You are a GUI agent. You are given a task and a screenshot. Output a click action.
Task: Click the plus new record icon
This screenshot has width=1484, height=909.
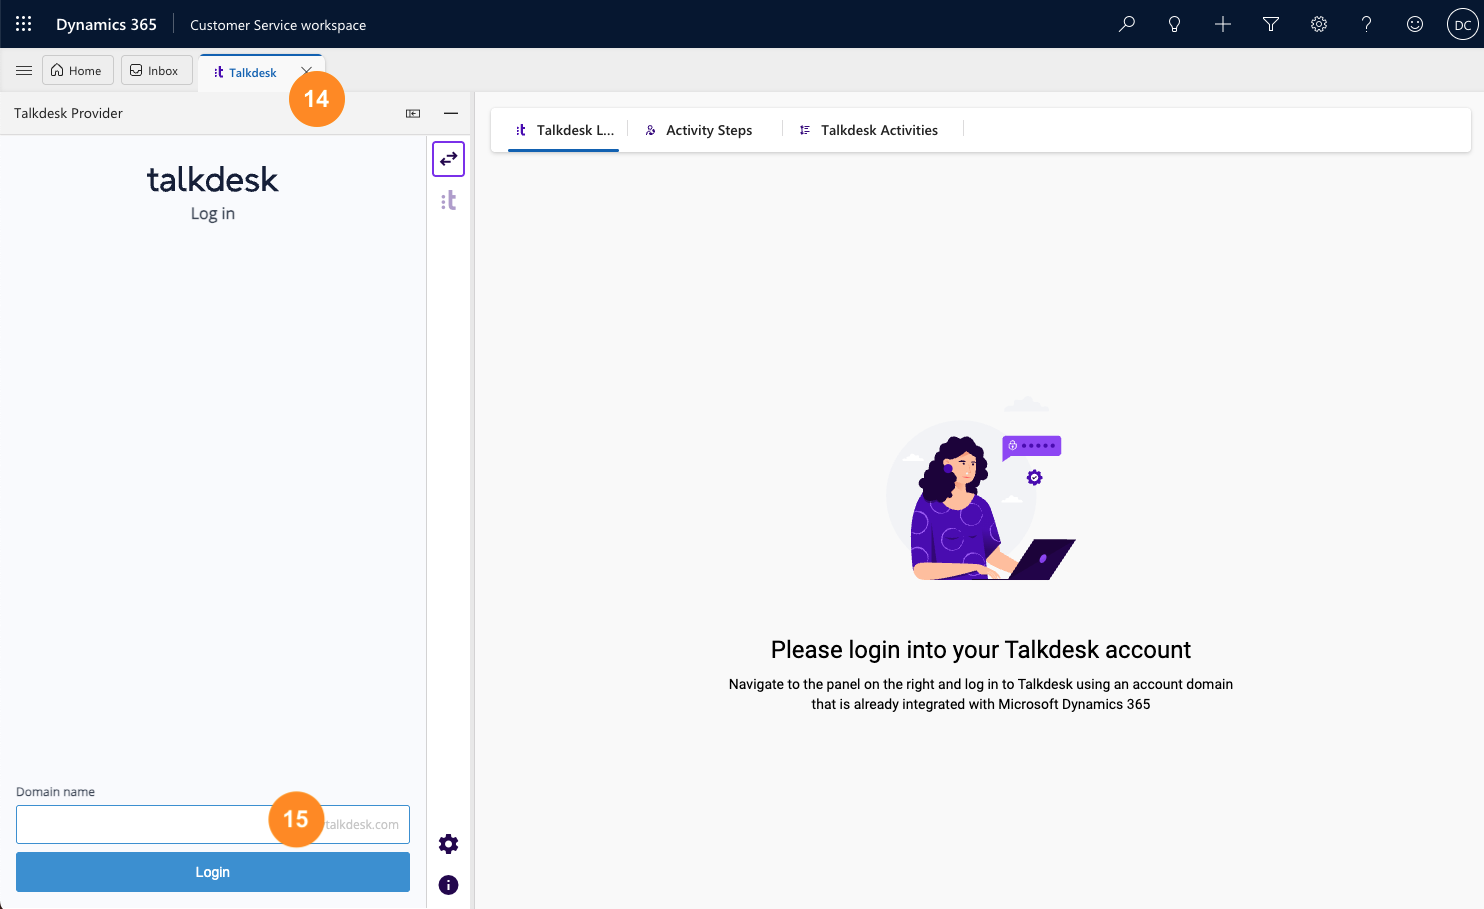pyautogui.click(x=1223, y=24)
